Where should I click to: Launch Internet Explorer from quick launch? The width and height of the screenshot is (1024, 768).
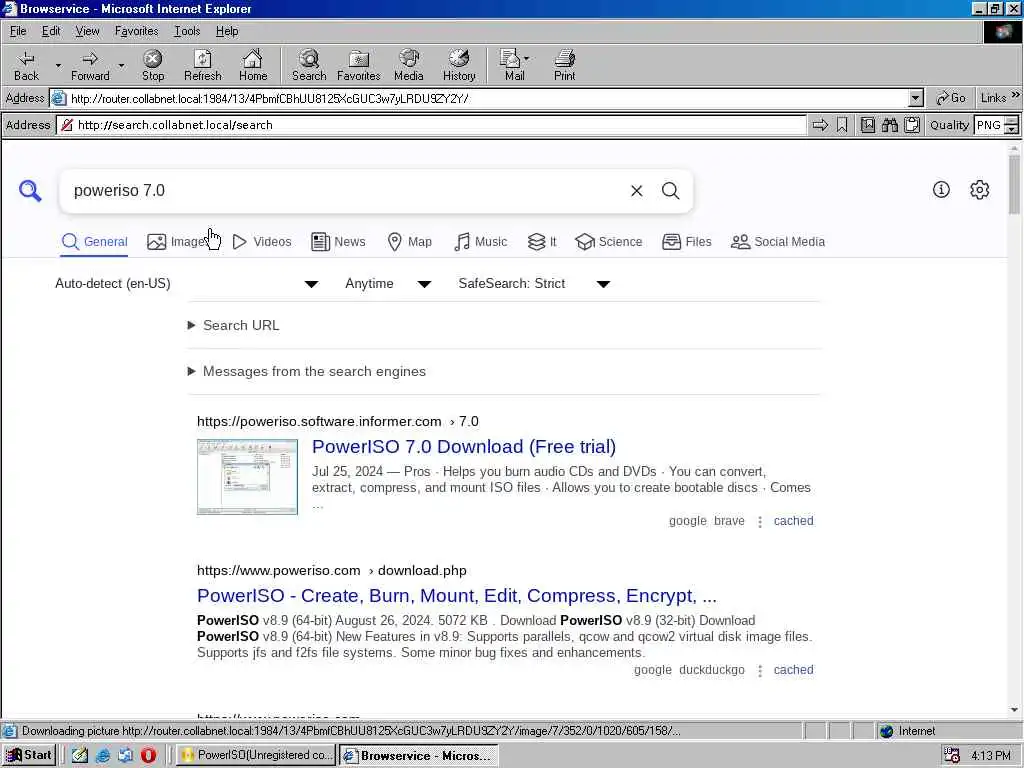point(103,756)
